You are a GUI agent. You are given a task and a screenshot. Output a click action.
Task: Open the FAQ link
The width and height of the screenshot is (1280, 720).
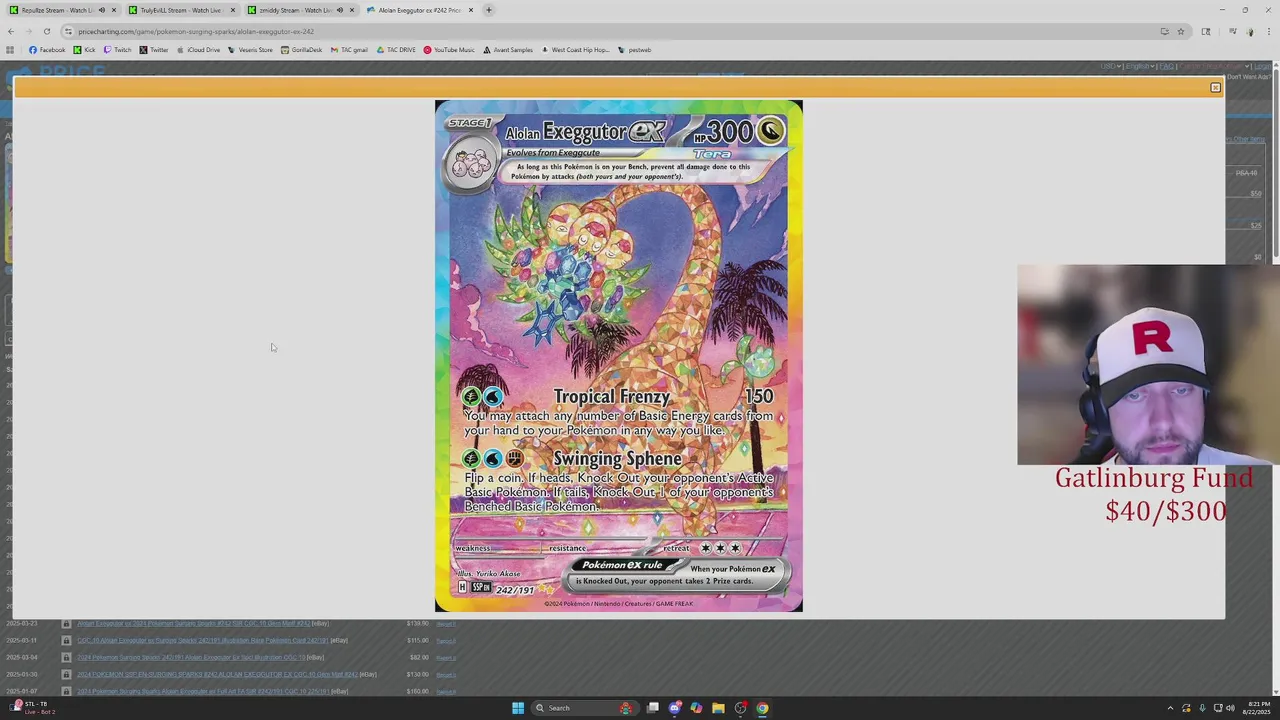click(x=1166, y=67)
